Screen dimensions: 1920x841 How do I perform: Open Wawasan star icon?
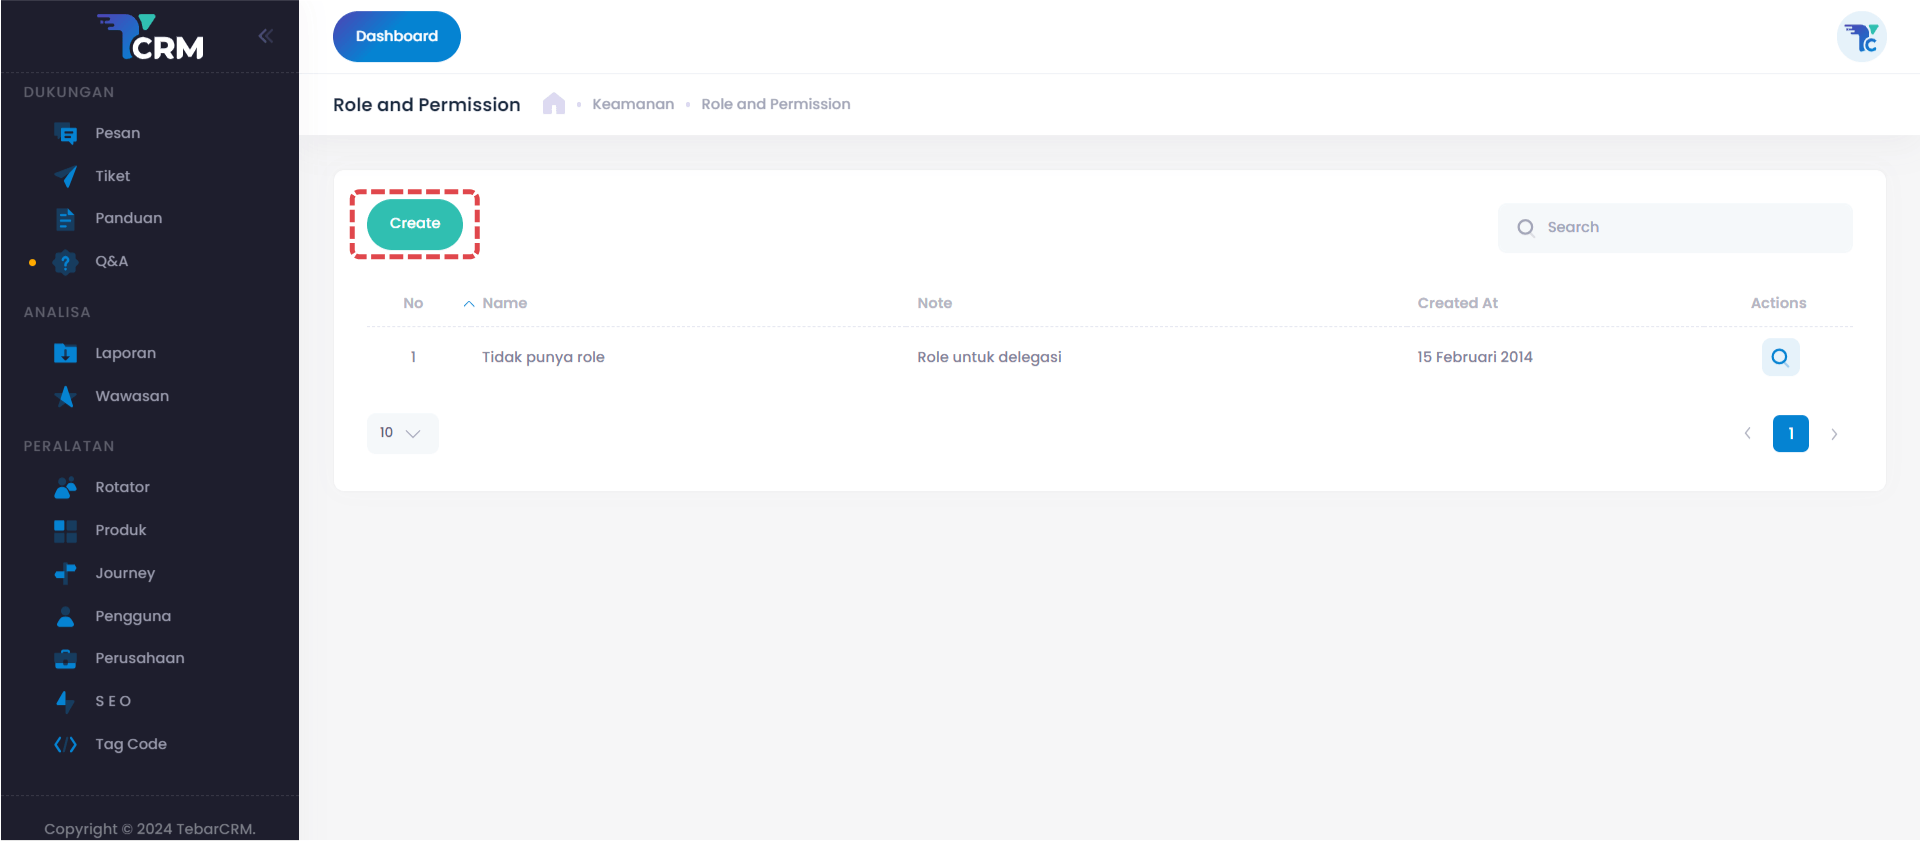click(x=66, y=397)
